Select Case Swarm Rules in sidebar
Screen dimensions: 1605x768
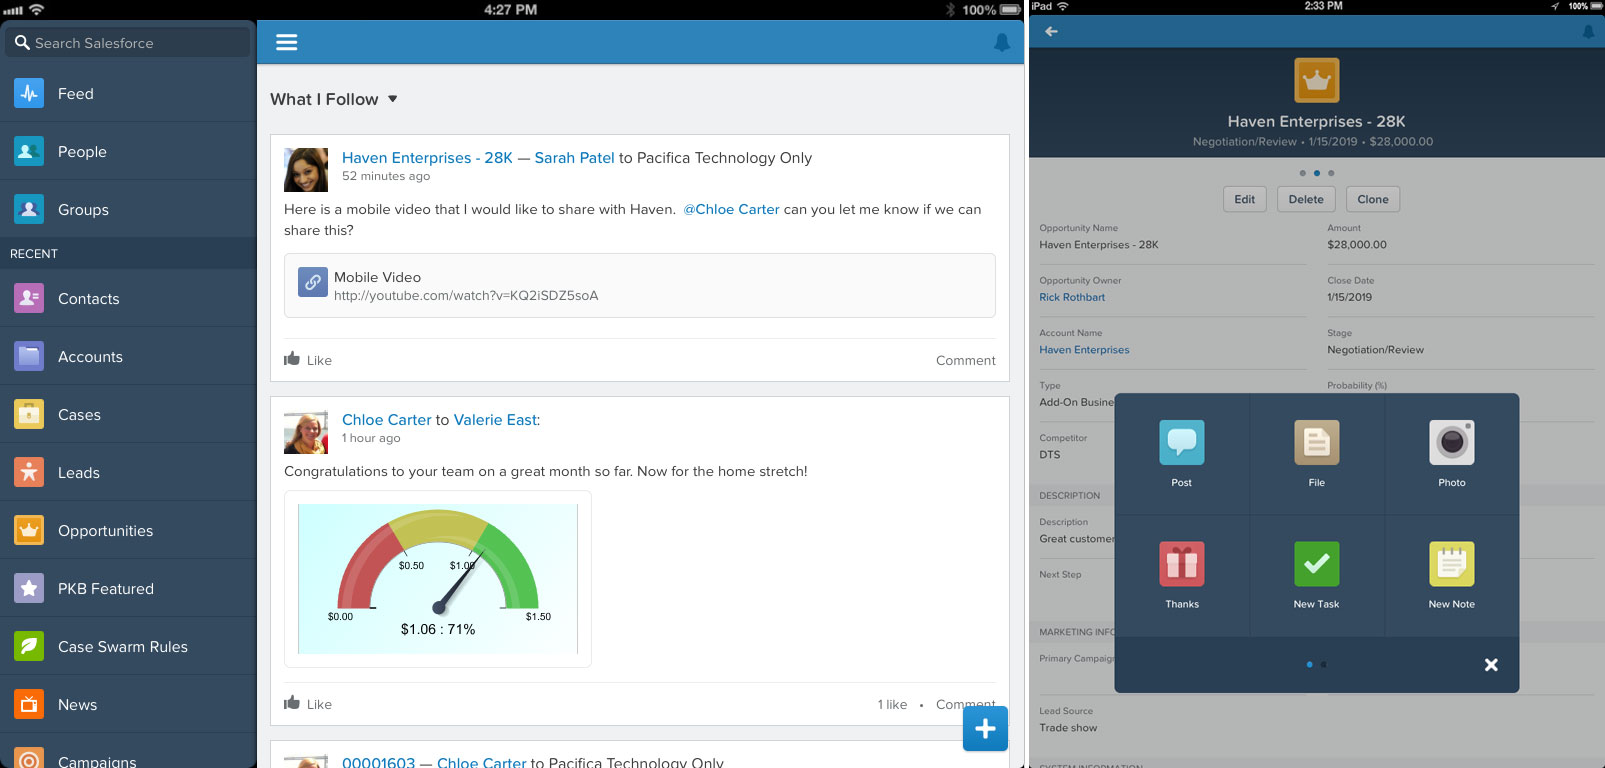pos(128,647)
